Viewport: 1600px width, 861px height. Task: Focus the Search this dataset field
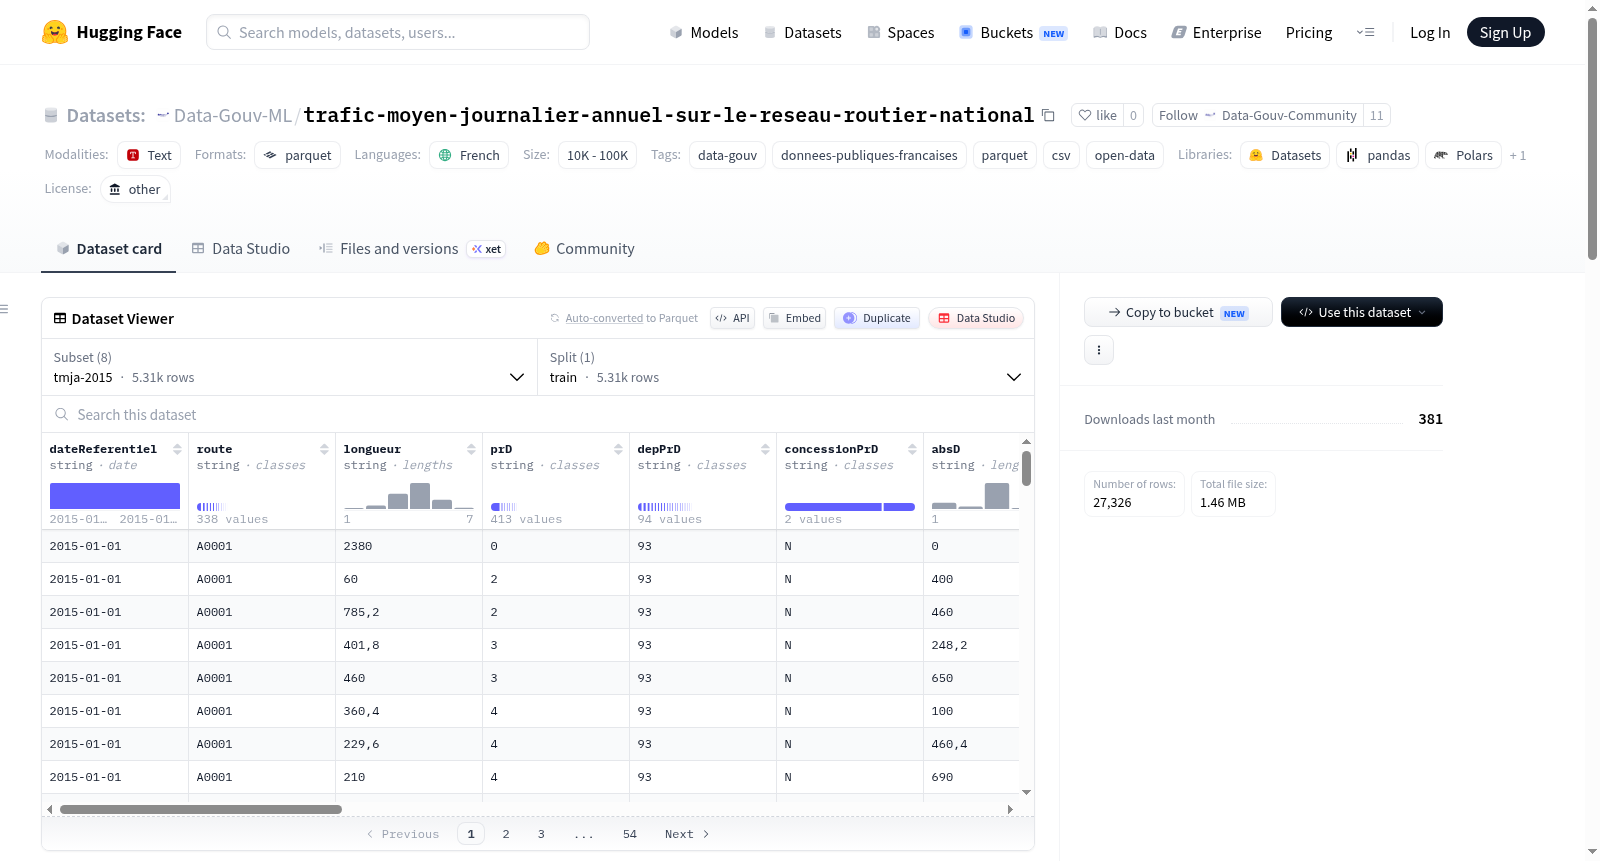pos(538,414)
